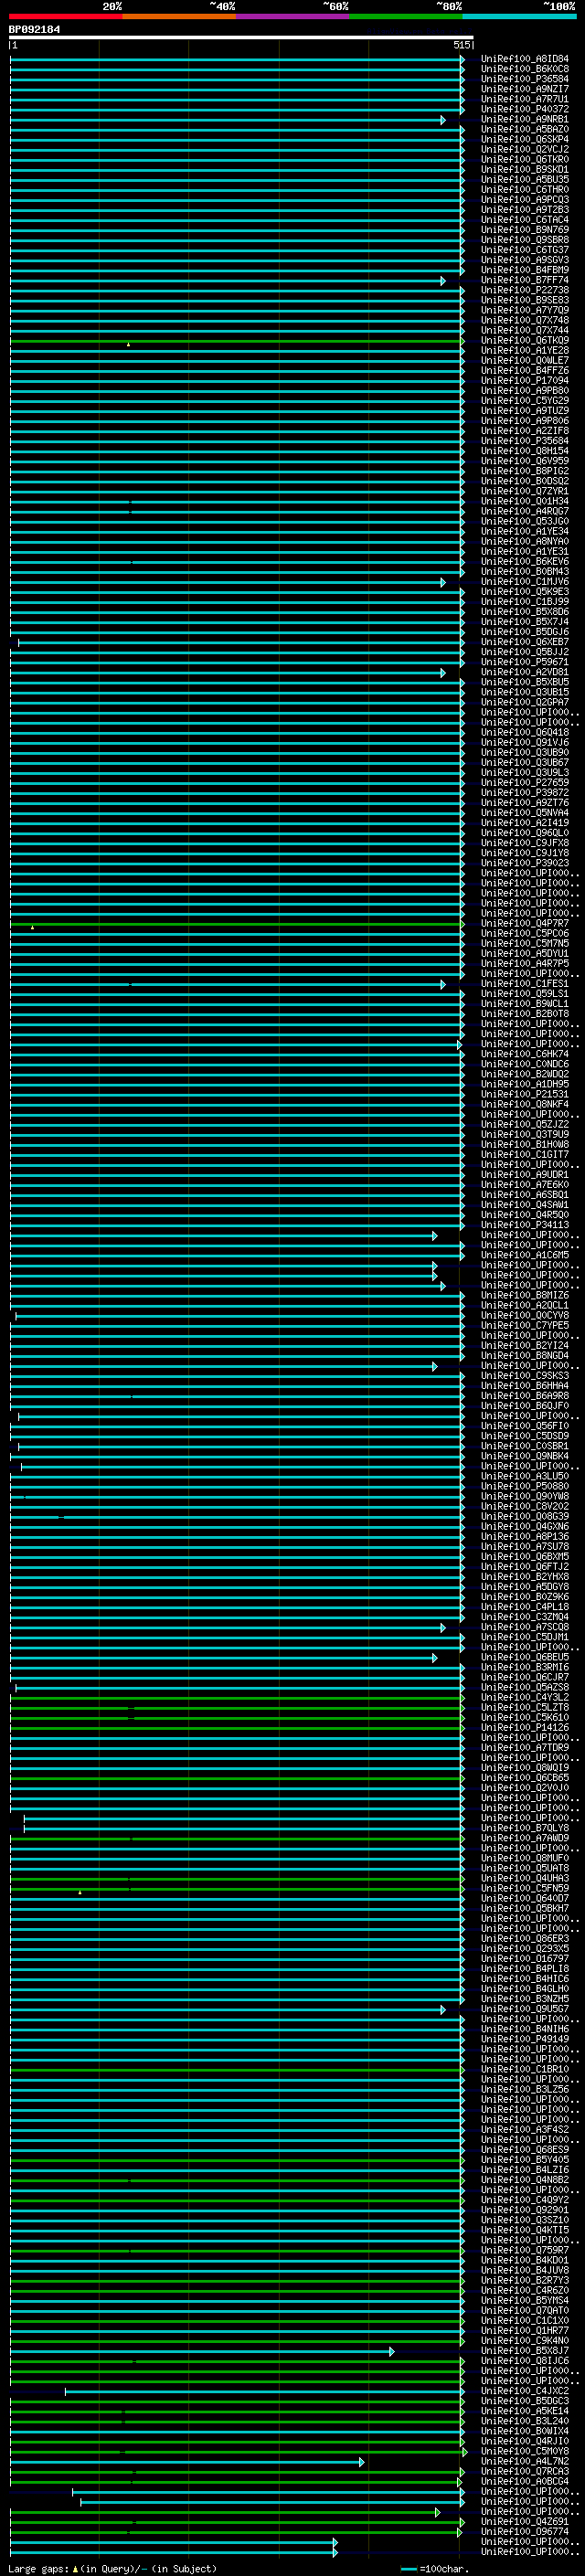Select the UniRef100_C6TG37 label

tap(524, 250)
